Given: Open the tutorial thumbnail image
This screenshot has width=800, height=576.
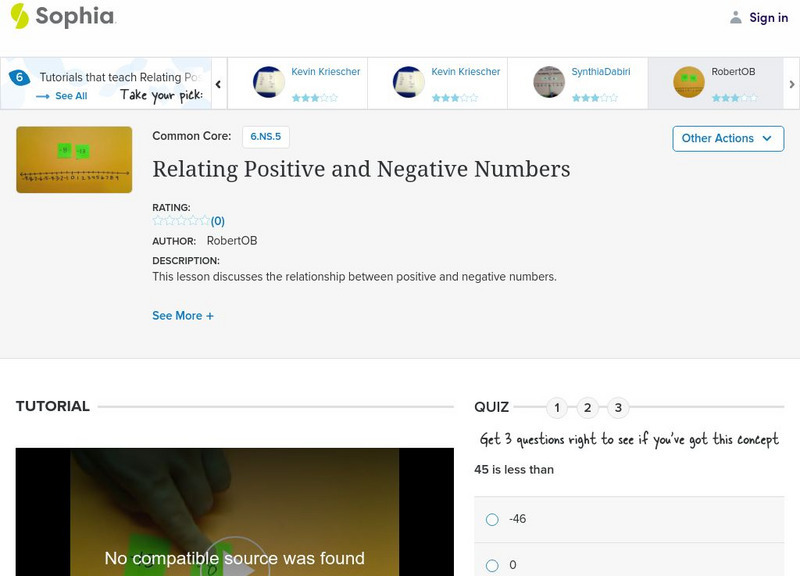Looking at the screenshot, I should 72,158.
